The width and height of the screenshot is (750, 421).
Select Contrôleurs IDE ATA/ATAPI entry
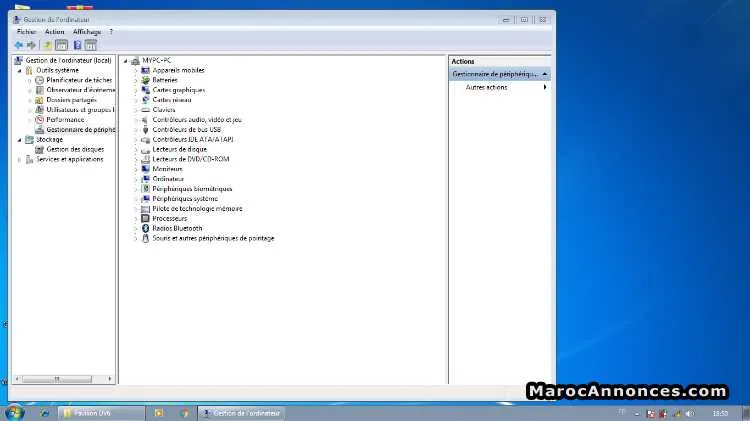coord(193,139)
